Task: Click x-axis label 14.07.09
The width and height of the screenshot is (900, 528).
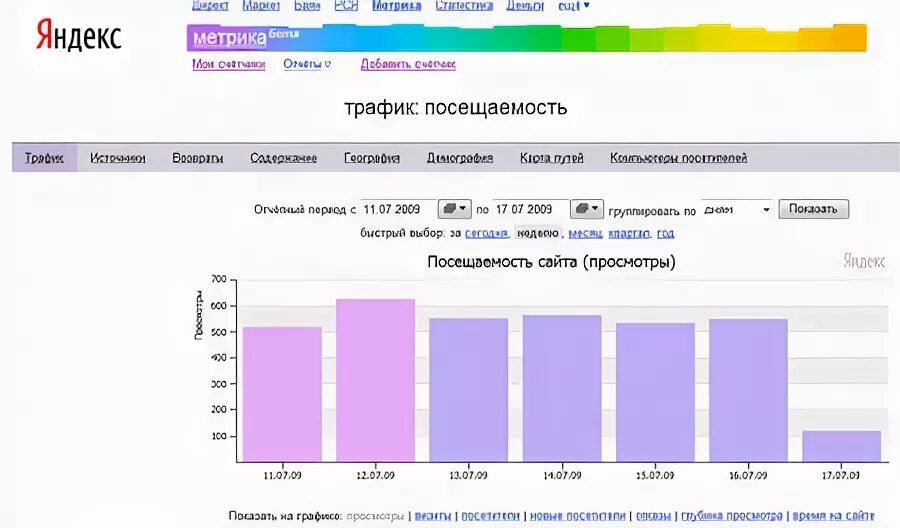Action: tap(562, 475)
